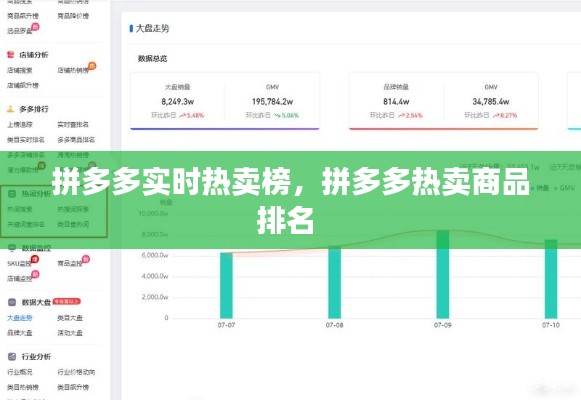This screenshot has height=400, width=581.
Task: Go to 上榜追踪 page
Action: coord(20,124)
